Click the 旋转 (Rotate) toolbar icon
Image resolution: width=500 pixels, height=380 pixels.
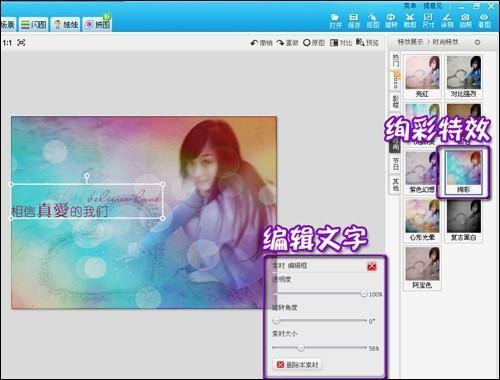coord(391,21)
